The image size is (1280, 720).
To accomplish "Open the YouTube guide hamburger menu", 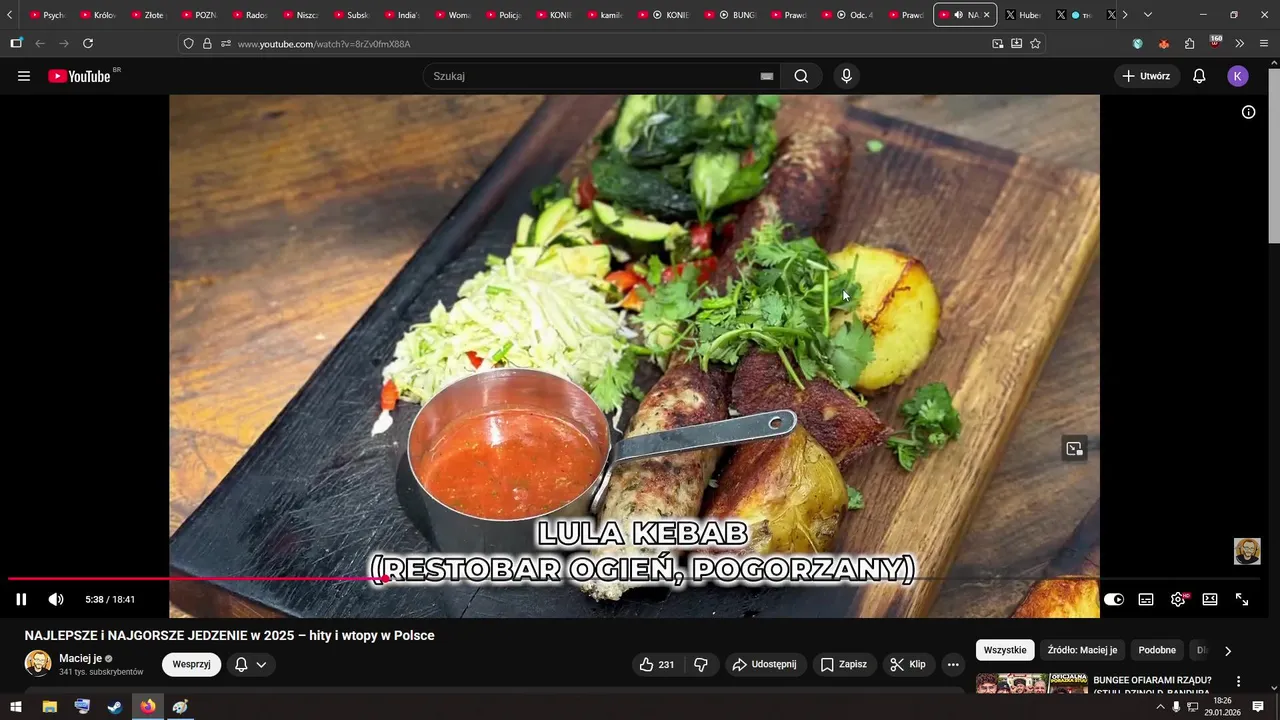I will [24, 76].
